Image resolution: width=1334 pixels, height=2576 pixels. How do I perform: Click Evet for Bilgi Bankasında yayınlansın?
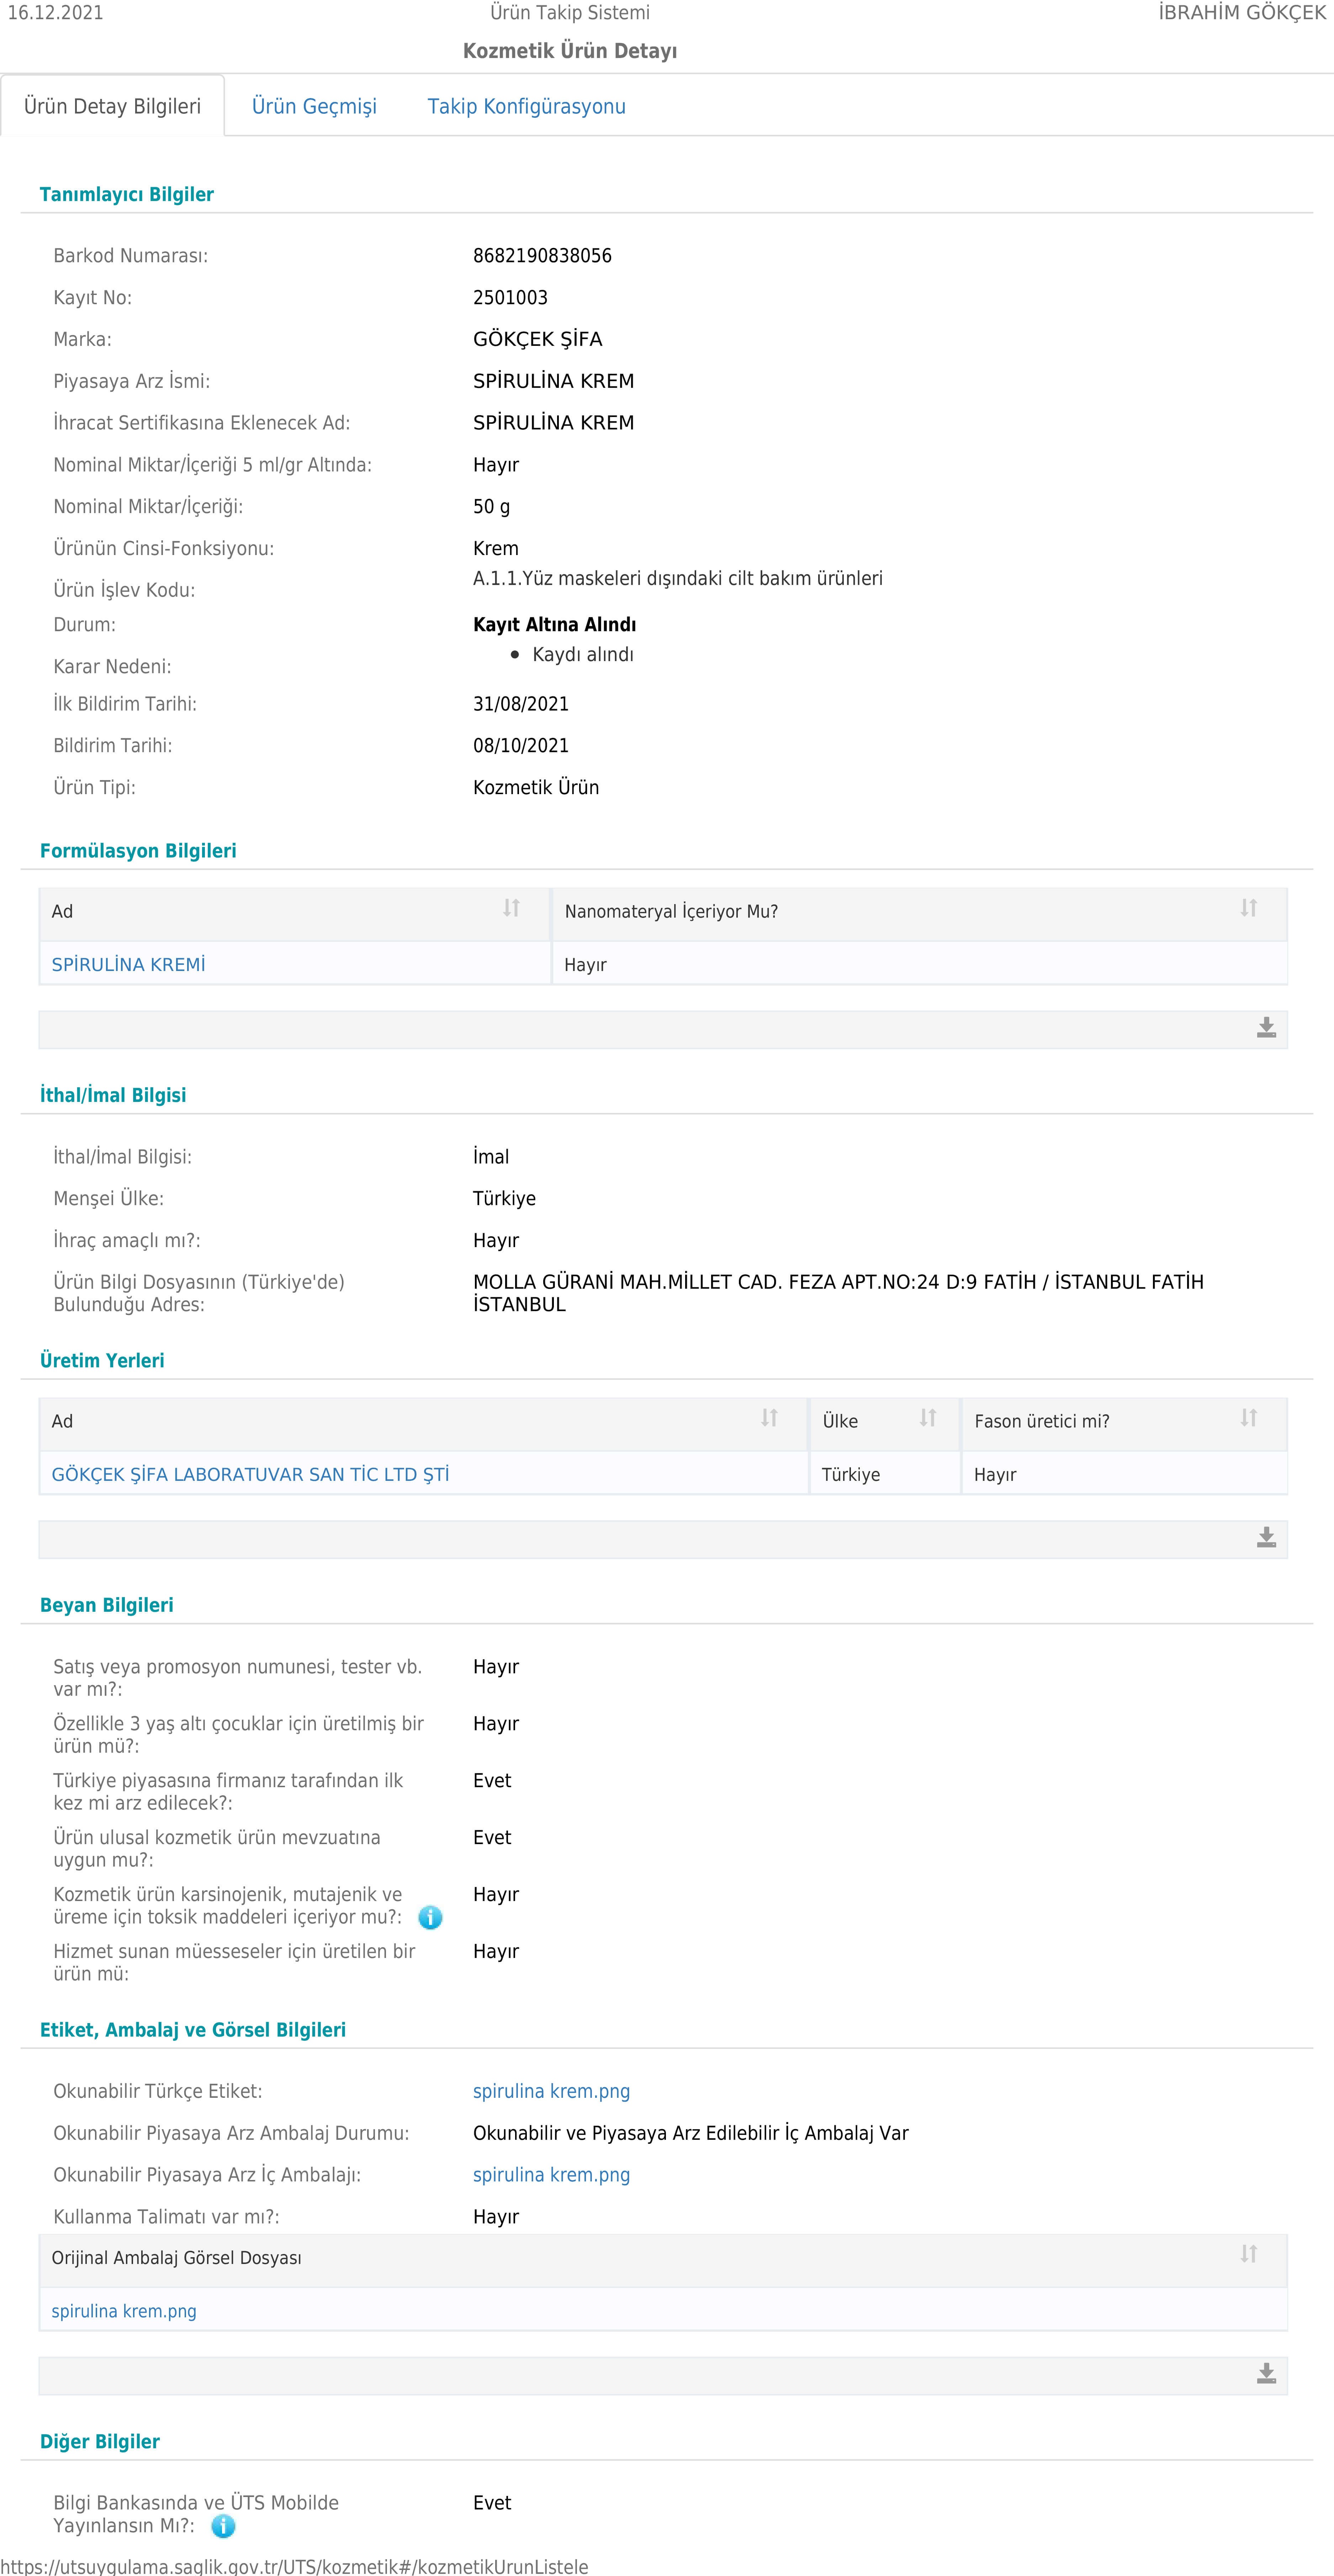[492, 2503]
